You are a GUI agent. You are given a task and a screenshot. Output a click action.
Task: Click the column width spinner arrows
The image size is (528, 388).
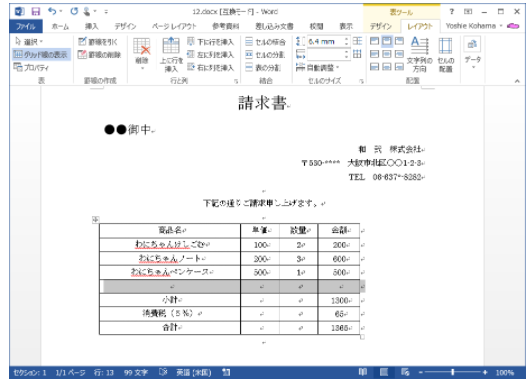(347, 54)
